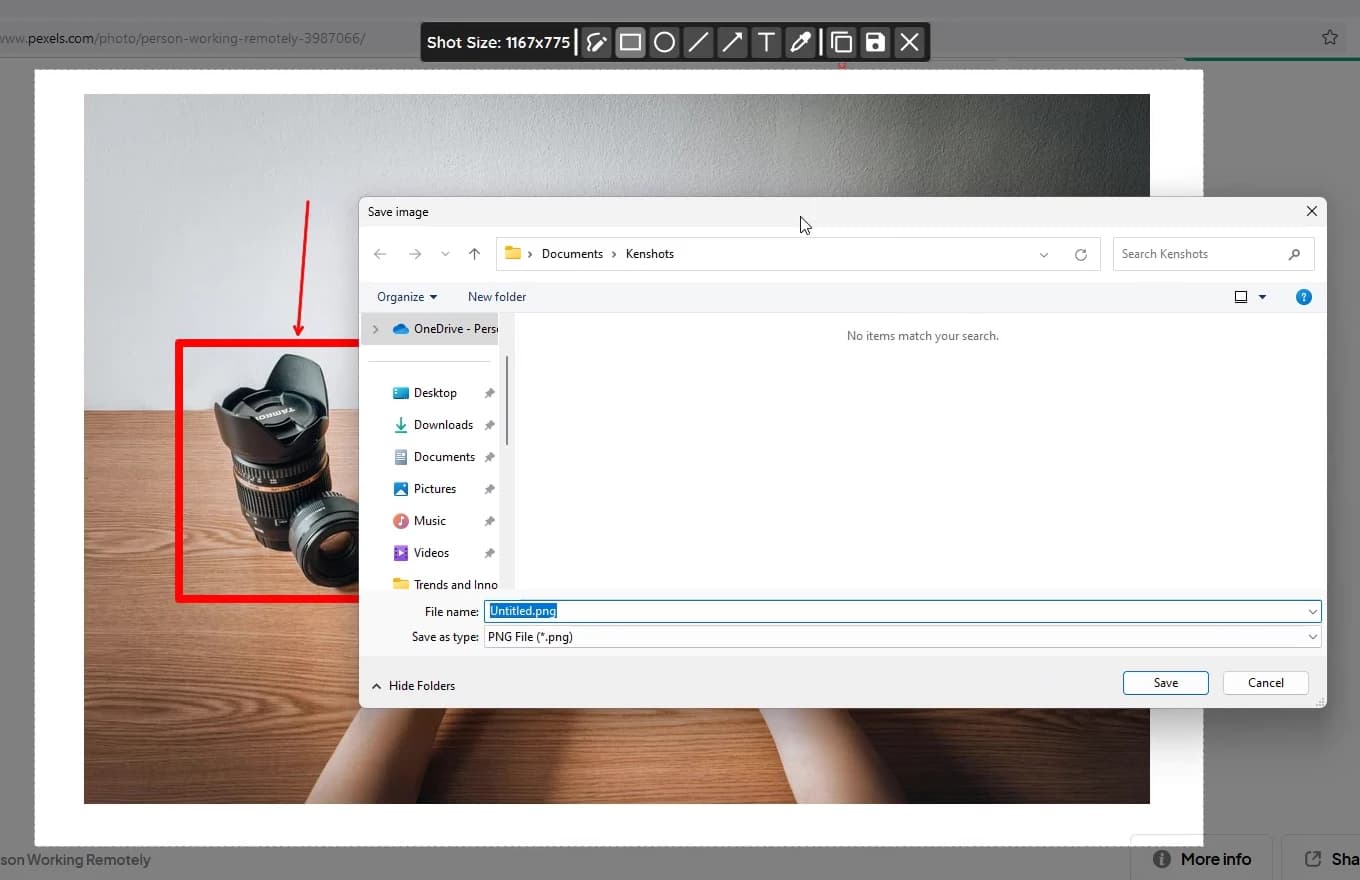Copy screenshot to clipboard
Screen dimensions: 1360x880
(x=842, y=42)
